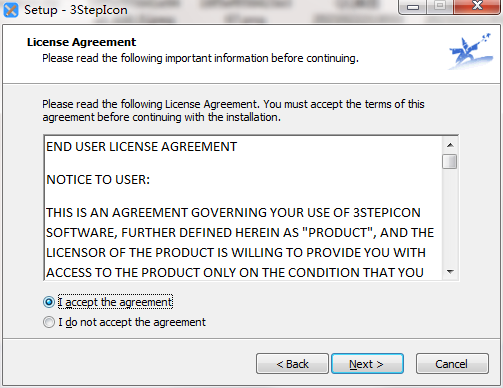Click the license text scrollbar thumb
The width and height of the screenshot is (503, 388).
(450, 161)
